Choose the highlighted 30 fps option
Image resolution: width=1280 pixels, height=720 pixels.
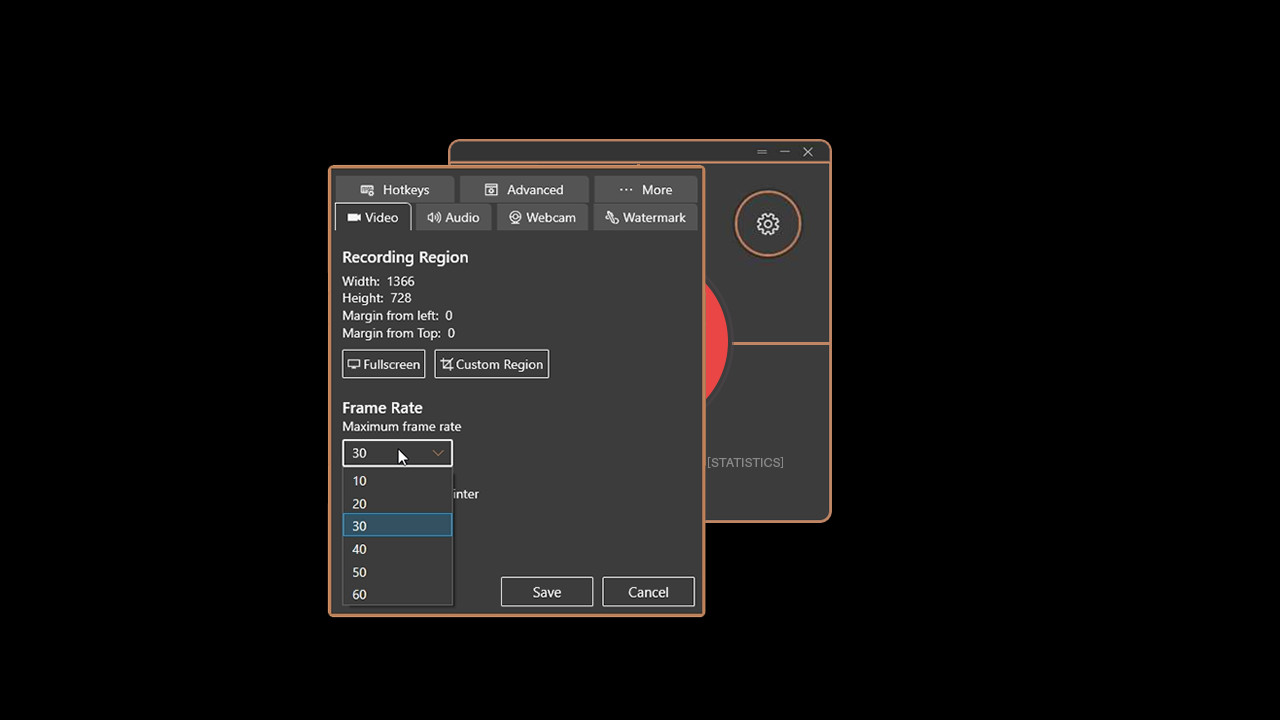point(398,526)
